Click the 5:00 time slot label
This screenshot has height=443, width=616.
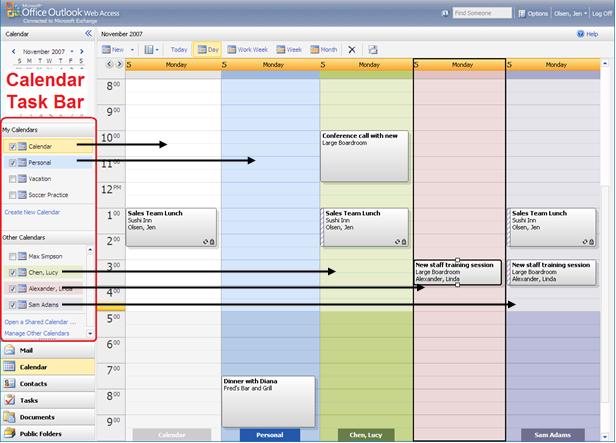tap(113, 319)
